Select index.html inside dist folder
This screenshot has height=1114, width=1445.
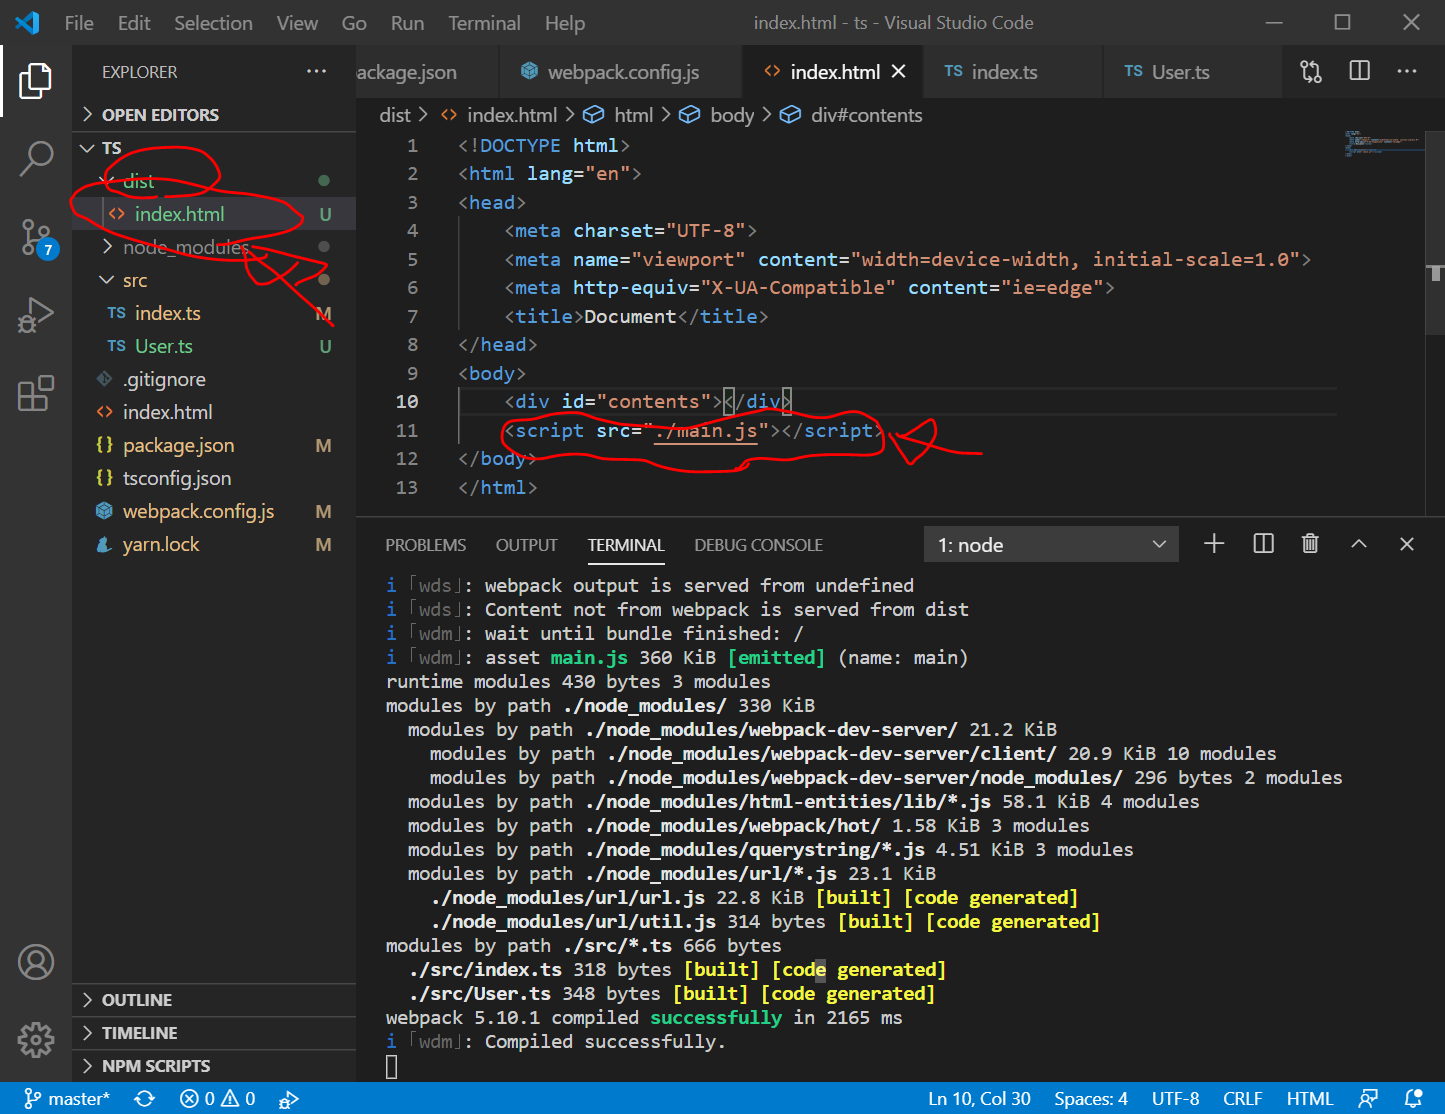point(214,214)
